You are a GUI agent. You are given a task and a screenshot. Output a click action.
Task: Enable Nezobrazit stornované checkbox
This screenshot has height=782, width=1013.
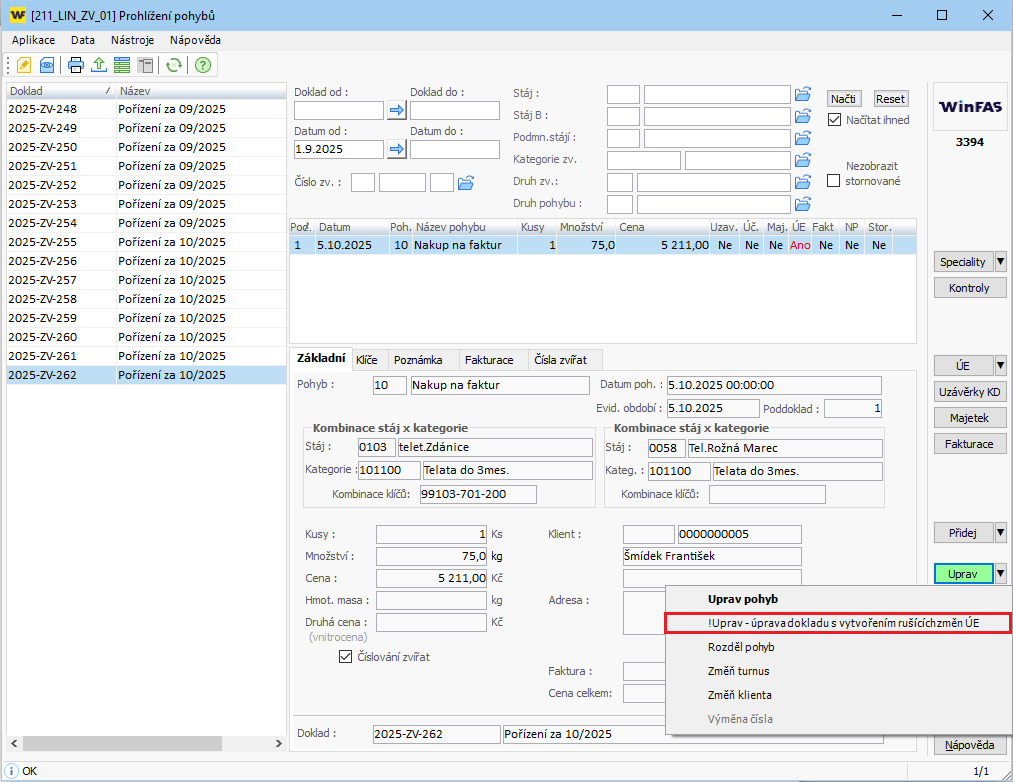834,181
